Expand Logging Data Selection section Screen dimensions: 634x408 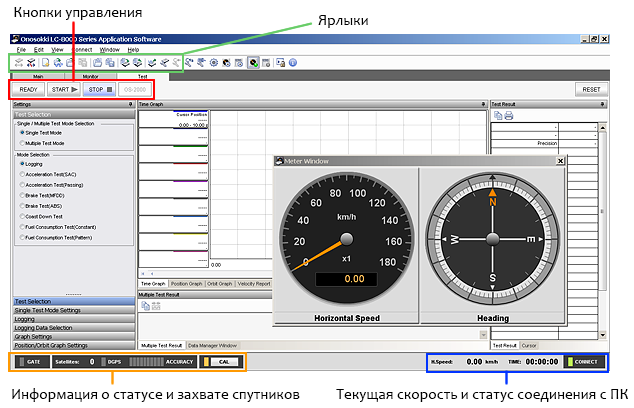pyautogui.click(x=74, y=328)
